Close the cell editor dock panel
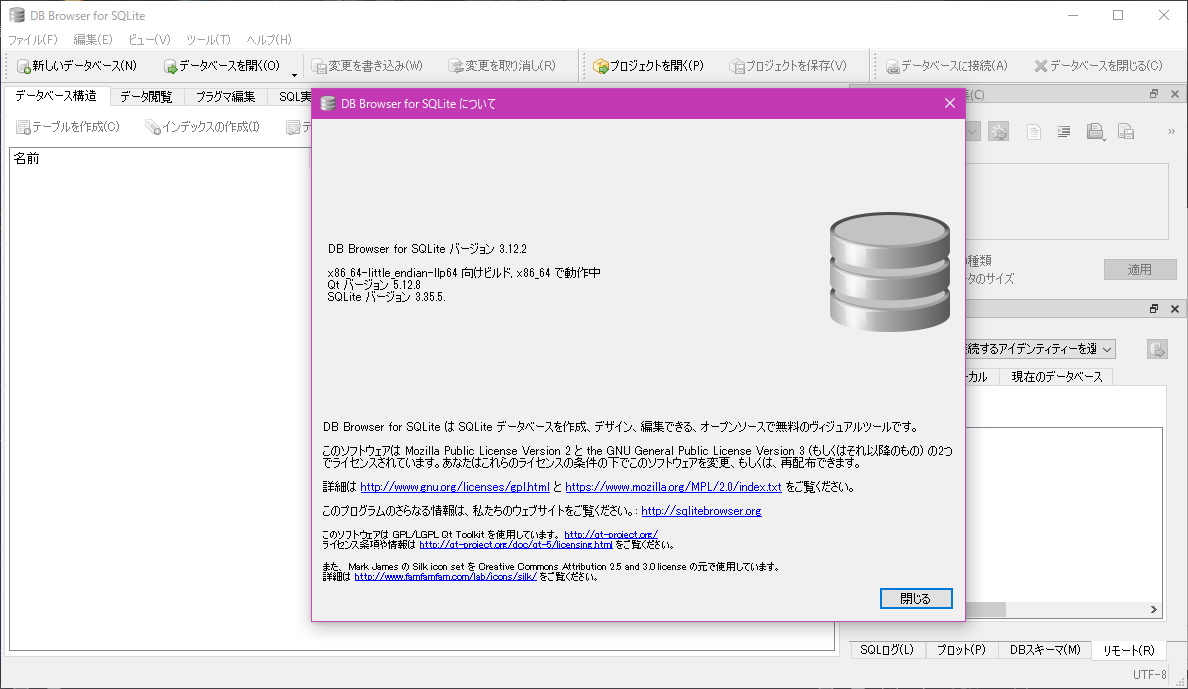 [x=1174, y=94]
